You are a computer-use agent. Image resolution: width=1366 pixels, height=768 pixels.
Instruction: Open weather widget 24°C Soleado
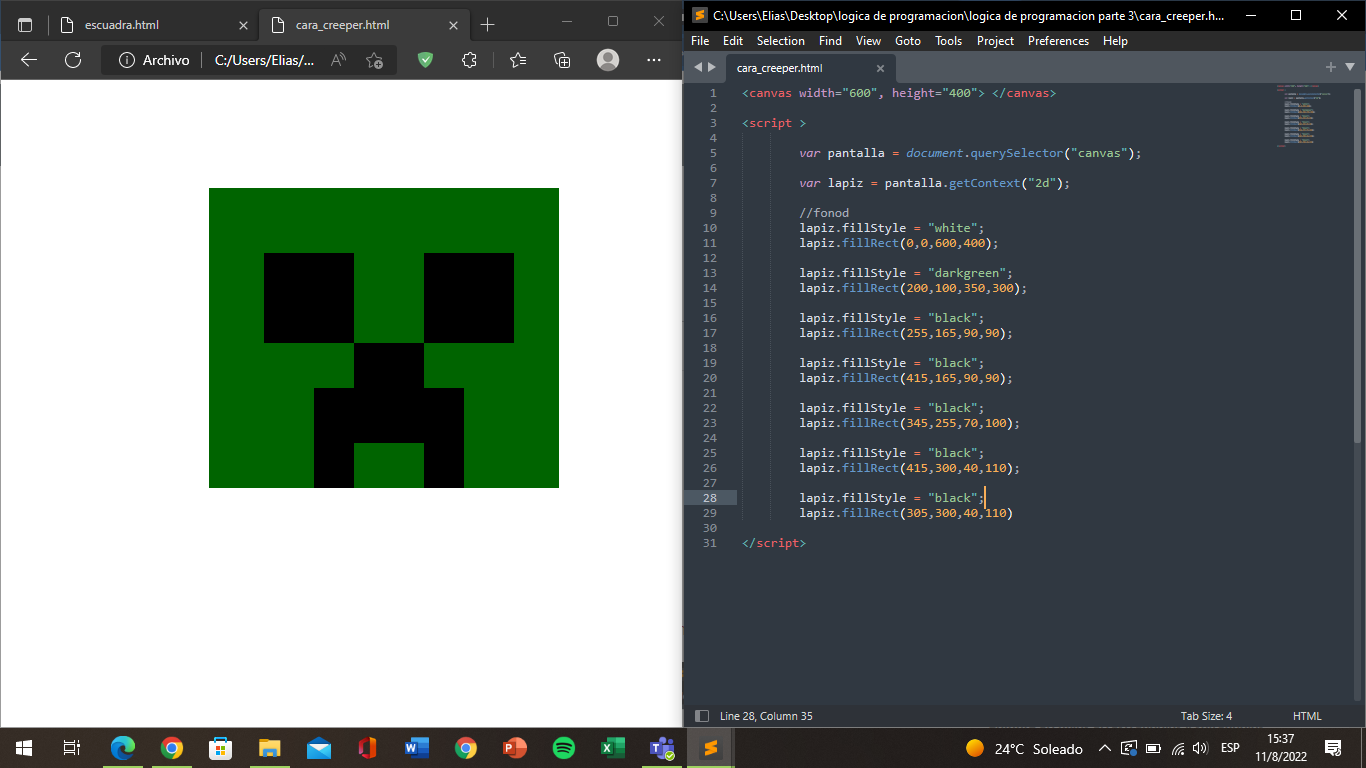pos(1025,748)
